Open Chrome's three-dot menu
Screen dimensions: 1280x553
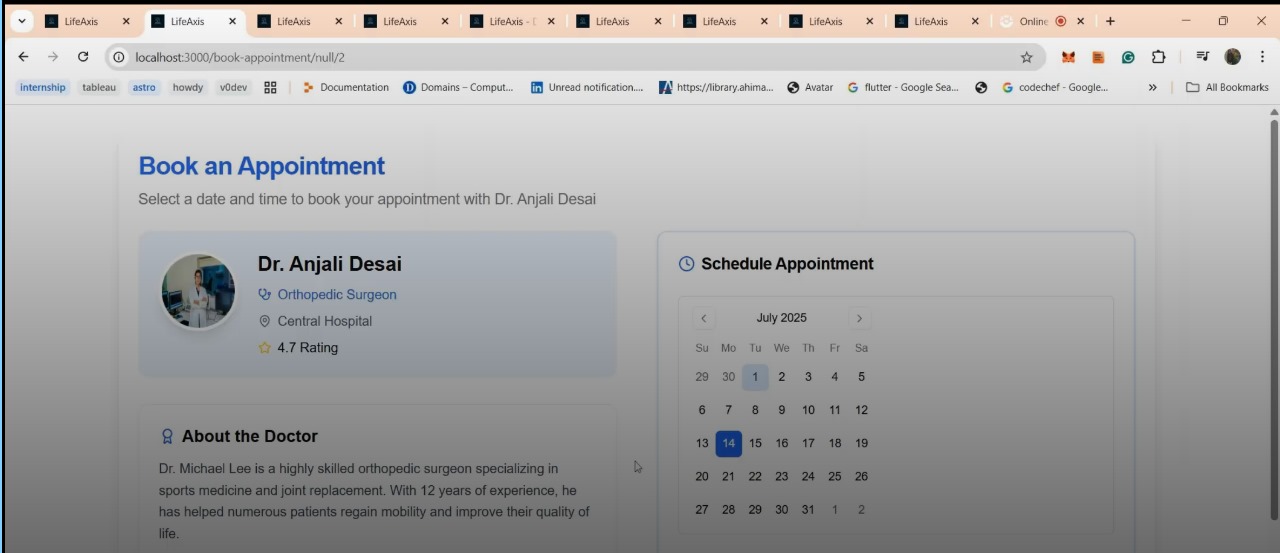[x=1262, y=58]
